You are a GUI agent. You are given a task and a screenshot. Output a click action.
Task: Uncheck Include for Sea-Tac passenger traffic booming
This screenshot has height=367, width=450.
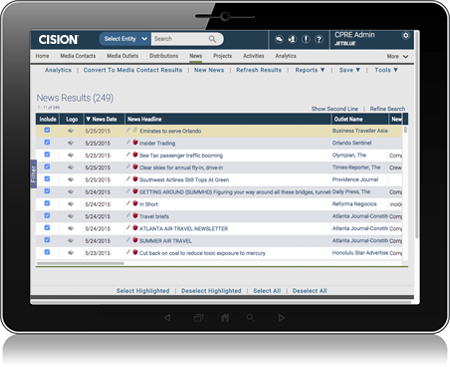(x=47, y=154)
